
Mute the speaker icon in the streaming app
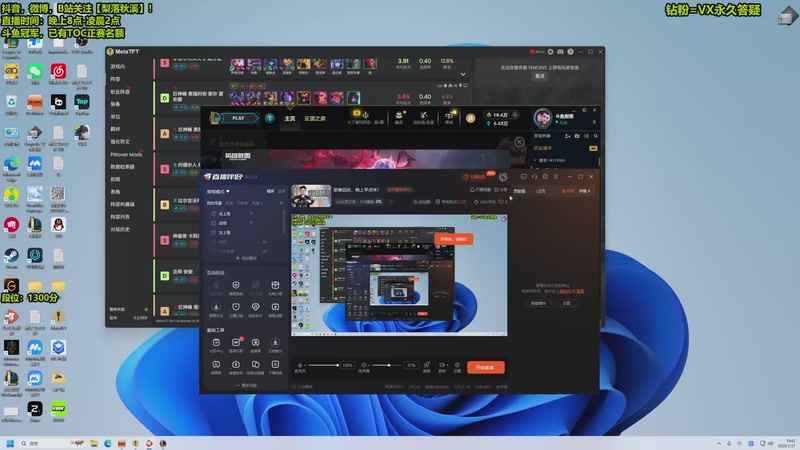[x=364, y=365]
